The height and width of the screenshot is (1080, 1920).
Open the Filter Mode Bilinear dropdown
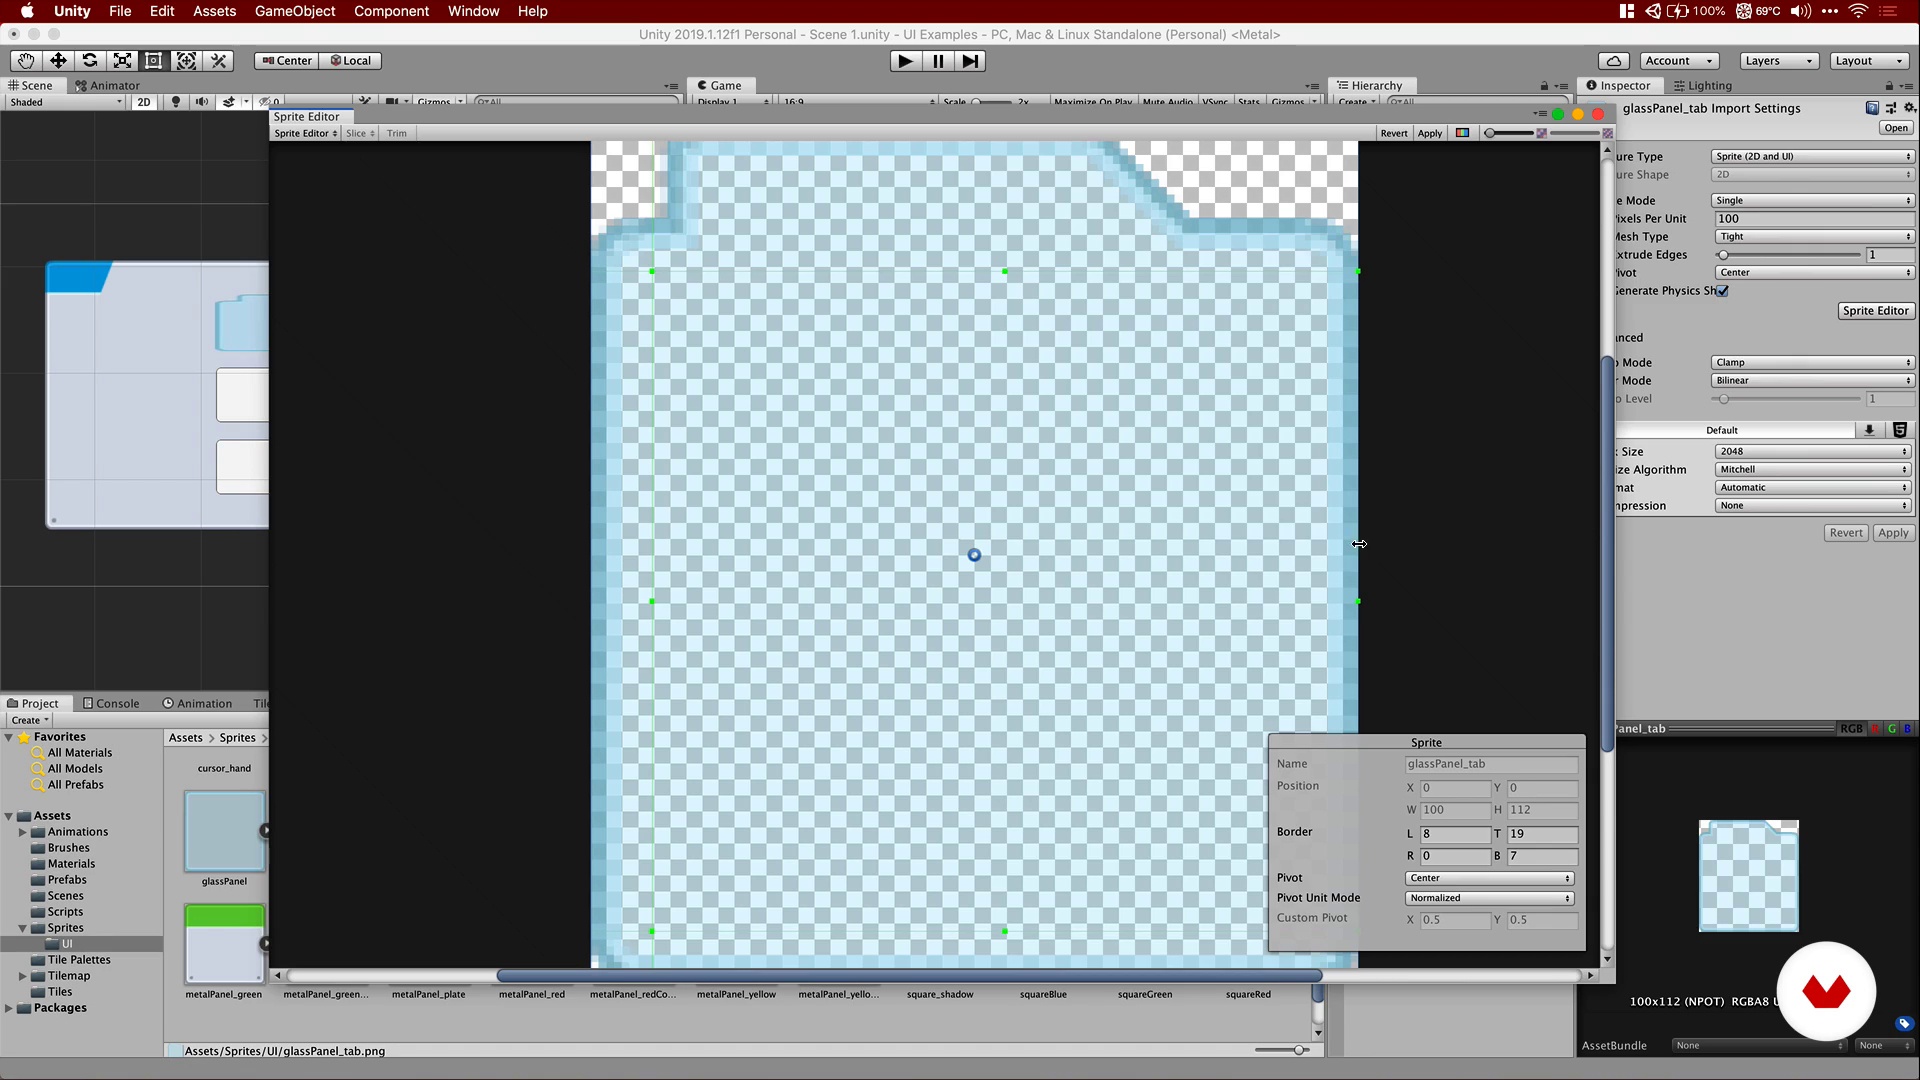1813,381
